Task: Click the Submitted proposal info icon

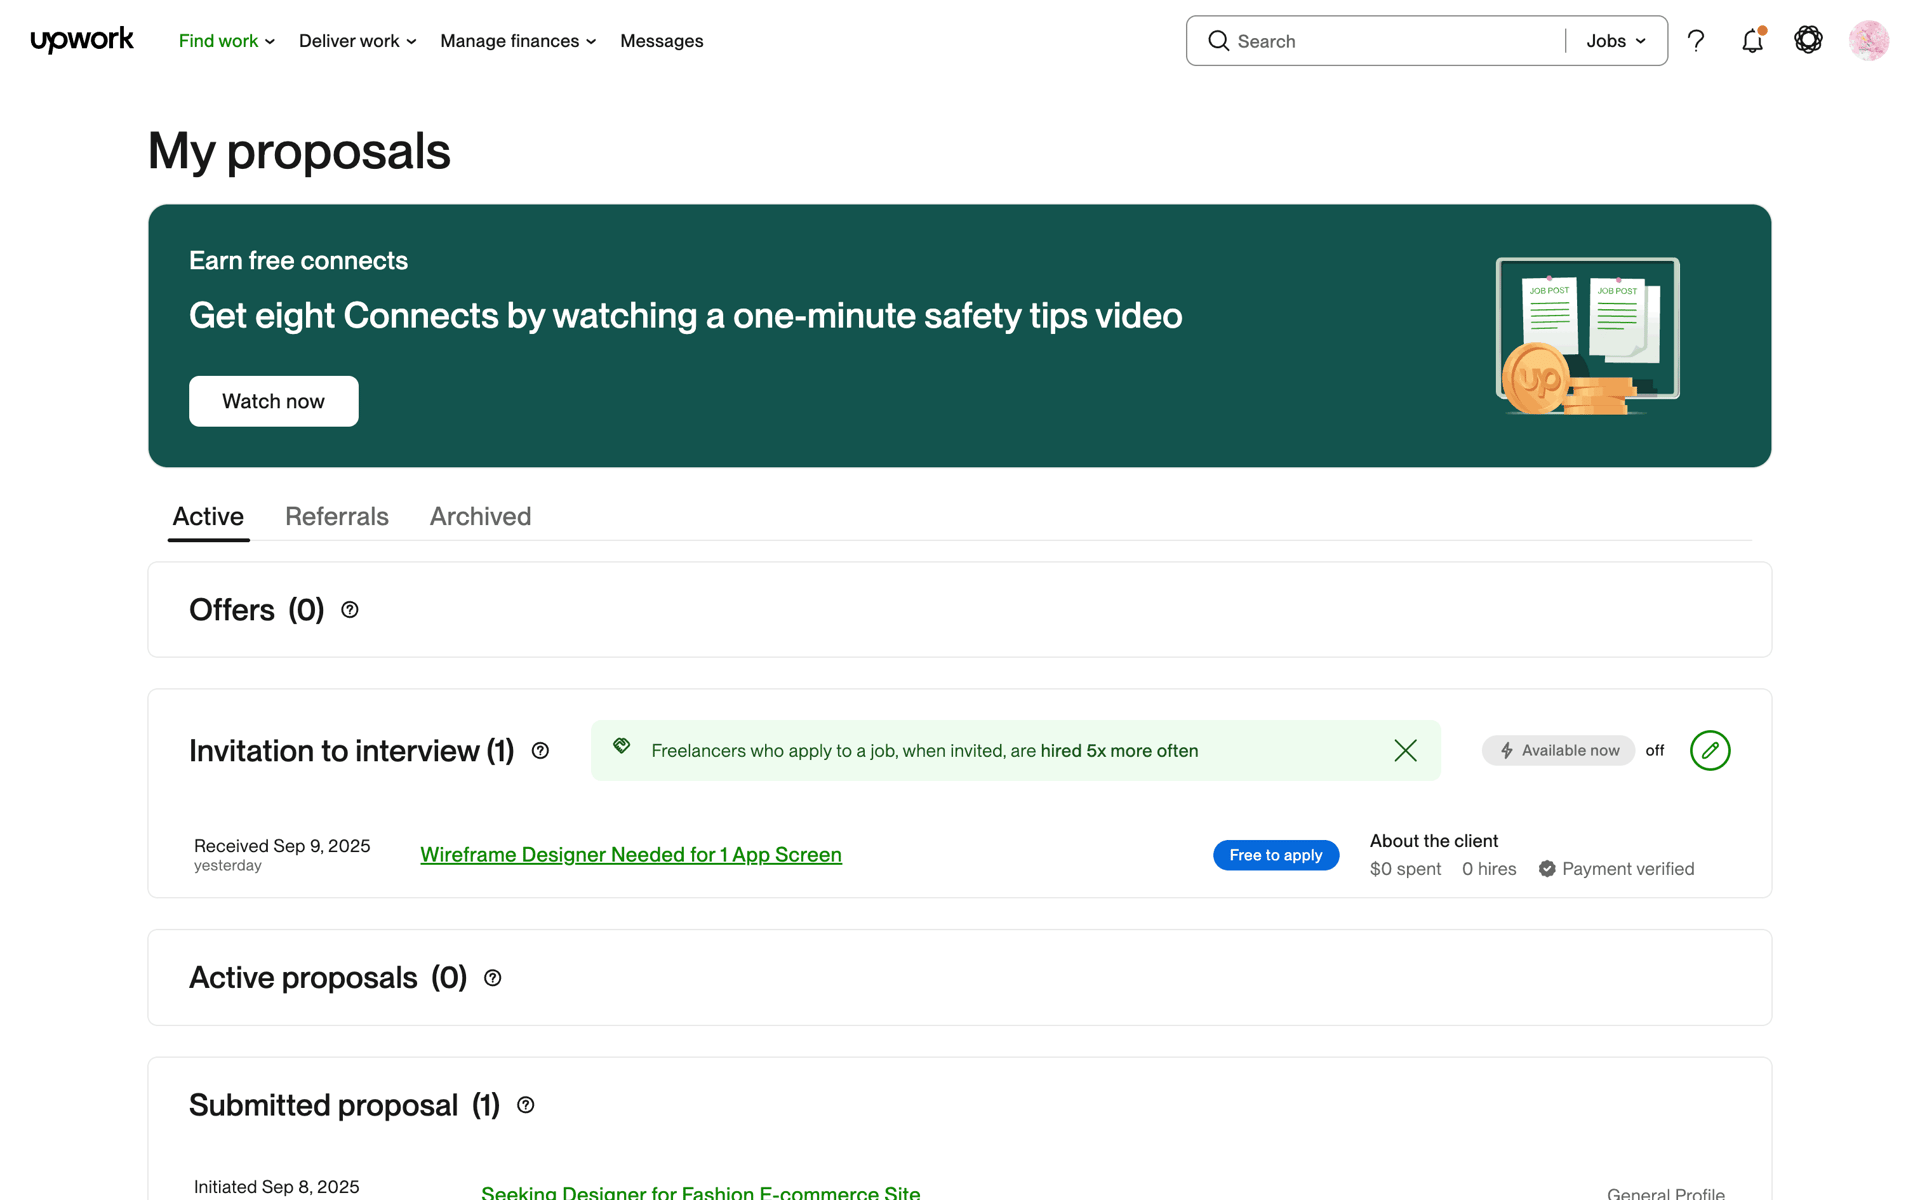Action: pyautogui.click(x=525, y=1105)
